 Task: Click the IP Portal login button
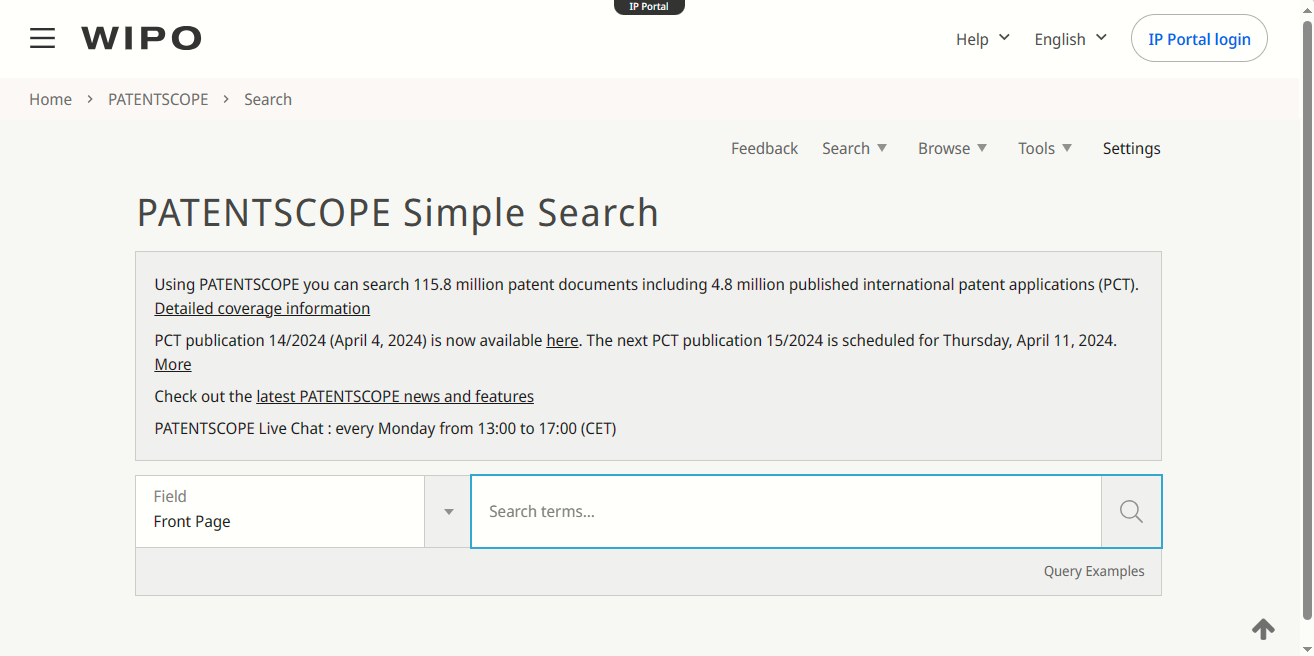pos(1199,39)
